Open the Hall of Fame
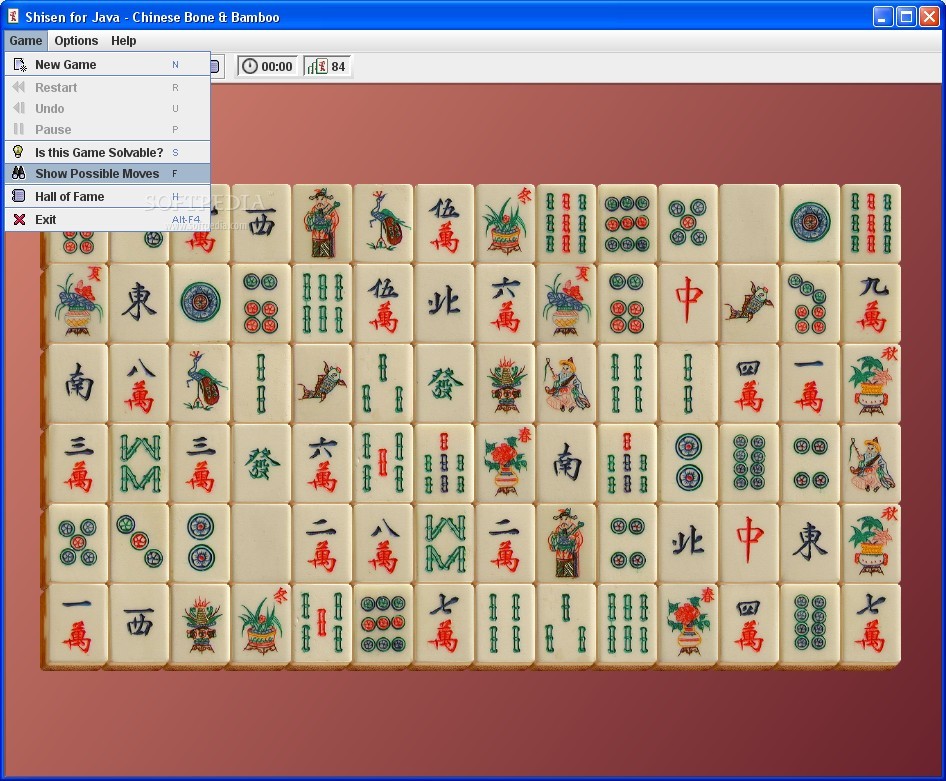The image size is (946, 781). tap(107, 197)
